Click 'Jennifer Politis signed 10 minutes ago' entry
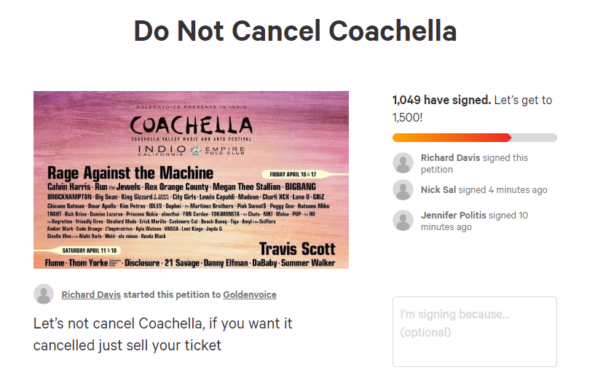This screenshot has width=595, height=378. click(x=474, y=221)
